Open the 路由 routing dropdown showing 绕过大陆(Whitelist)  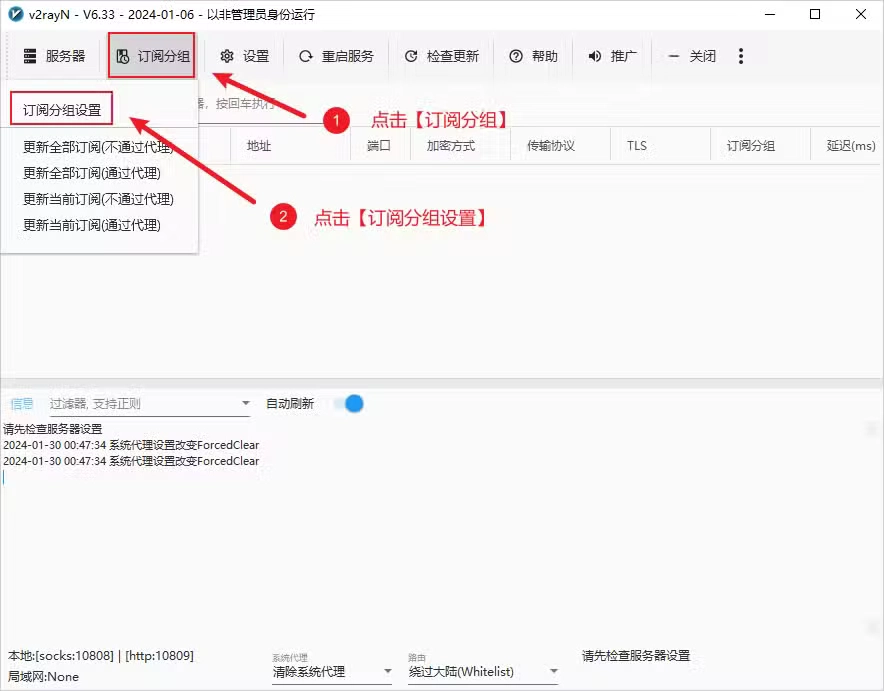pos(483,671)
